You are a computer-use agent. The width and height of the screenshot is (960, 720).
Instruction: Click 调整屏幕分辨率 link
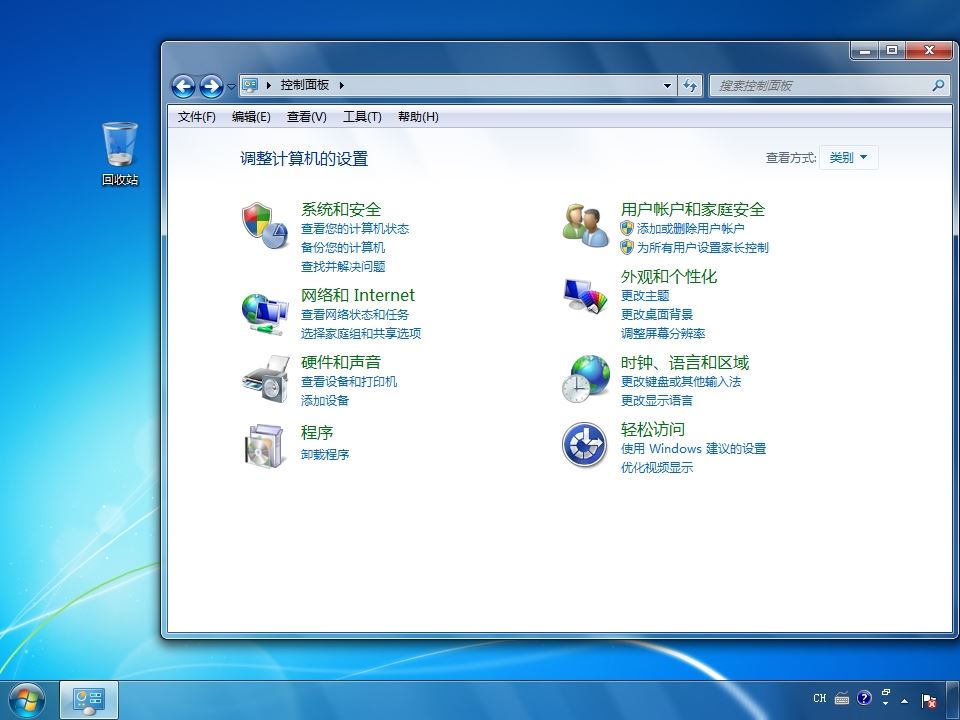(x=663, y=334)
